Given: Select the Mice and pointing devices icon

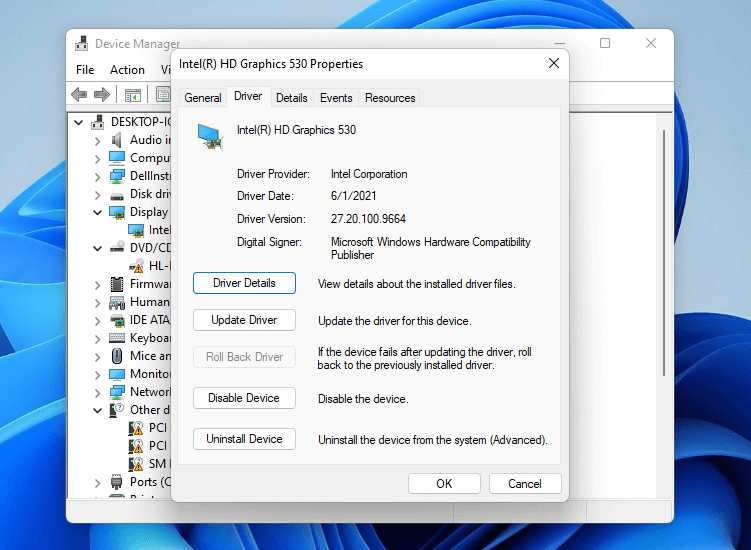Looking at the screenshot, I should [x=117, y=356].
